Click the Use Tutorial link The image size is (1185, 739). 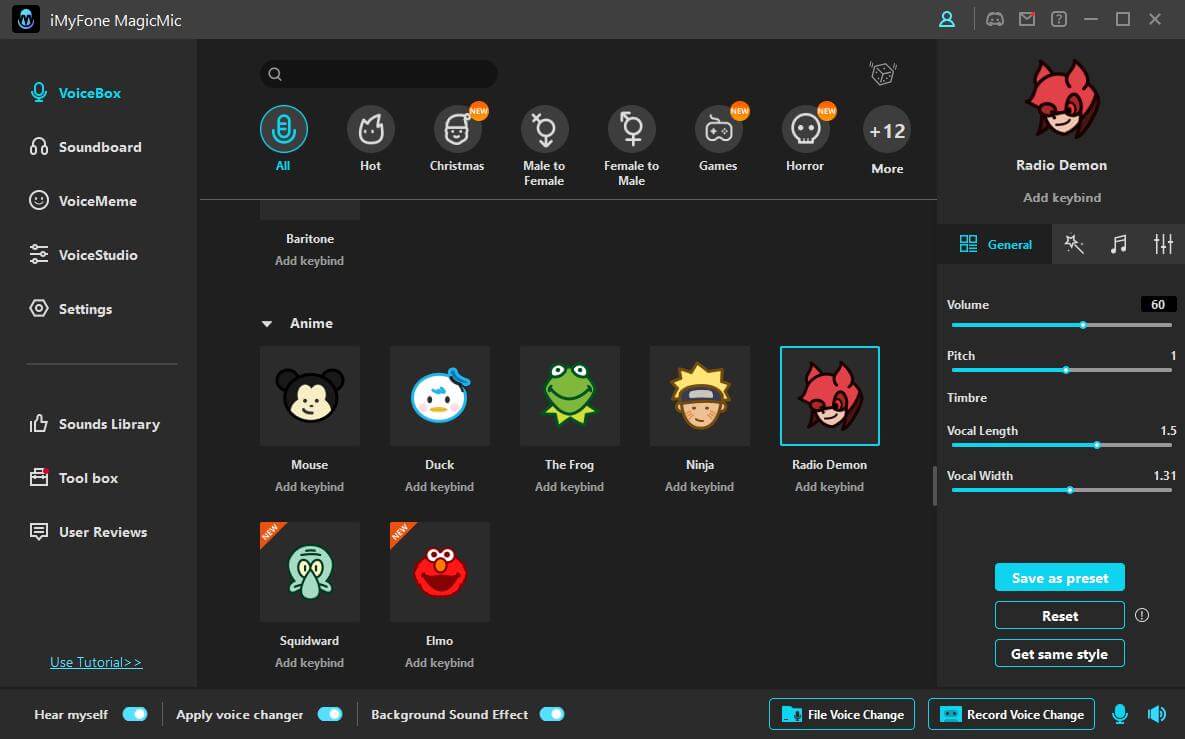[96, 663]
